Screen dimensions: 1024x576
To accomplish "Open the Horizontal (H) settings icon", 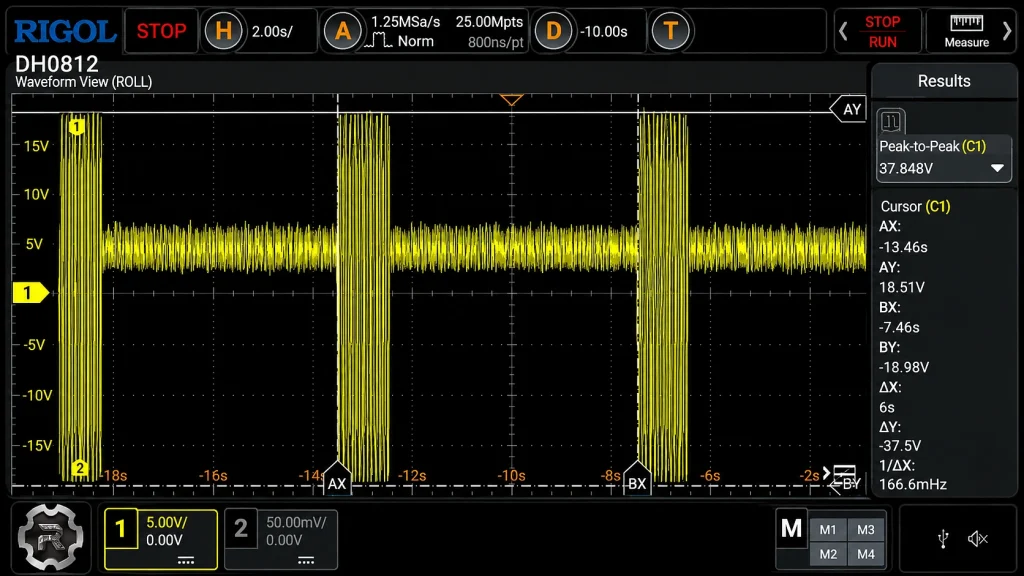I will tap(223, 31).
